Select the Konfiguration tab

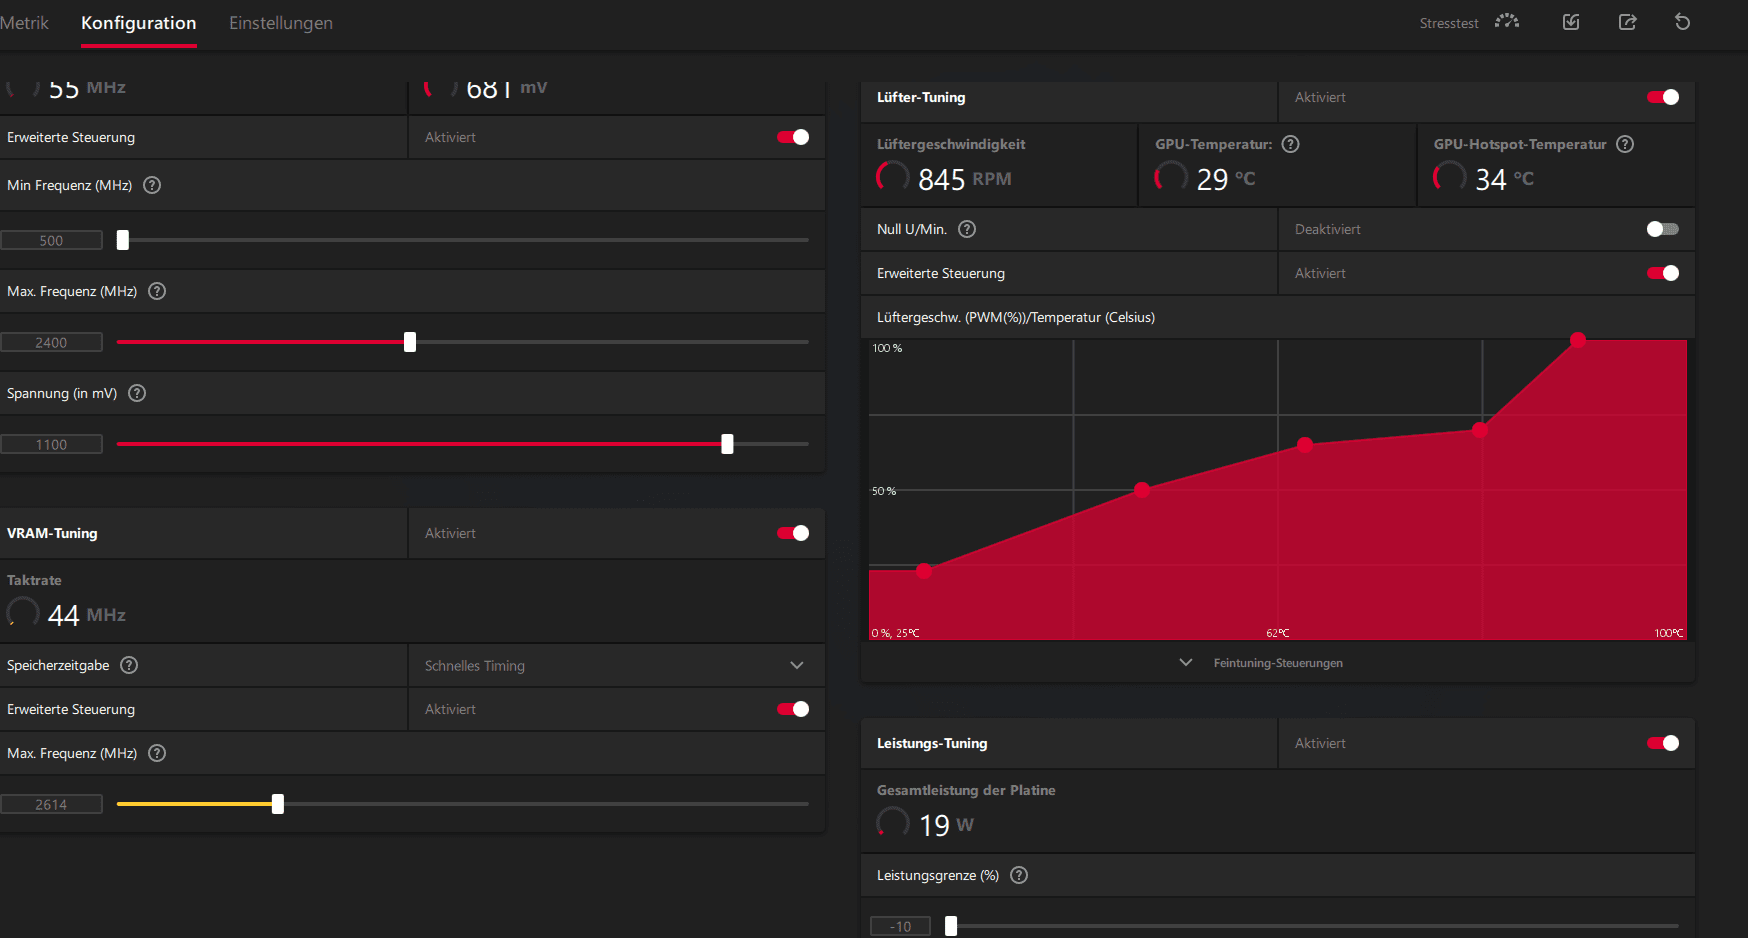pyautogui.click(x=139, y=23)
